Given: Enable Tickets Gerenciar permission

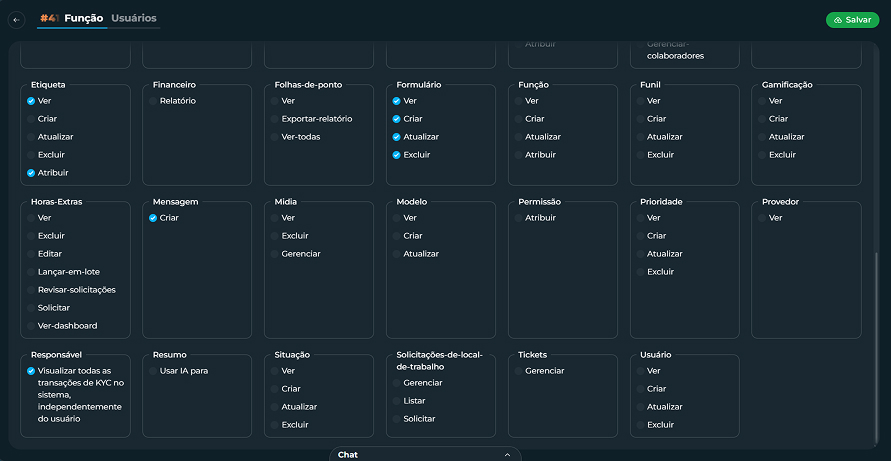Looking at the screenshot, I should [x=518, y=371].
